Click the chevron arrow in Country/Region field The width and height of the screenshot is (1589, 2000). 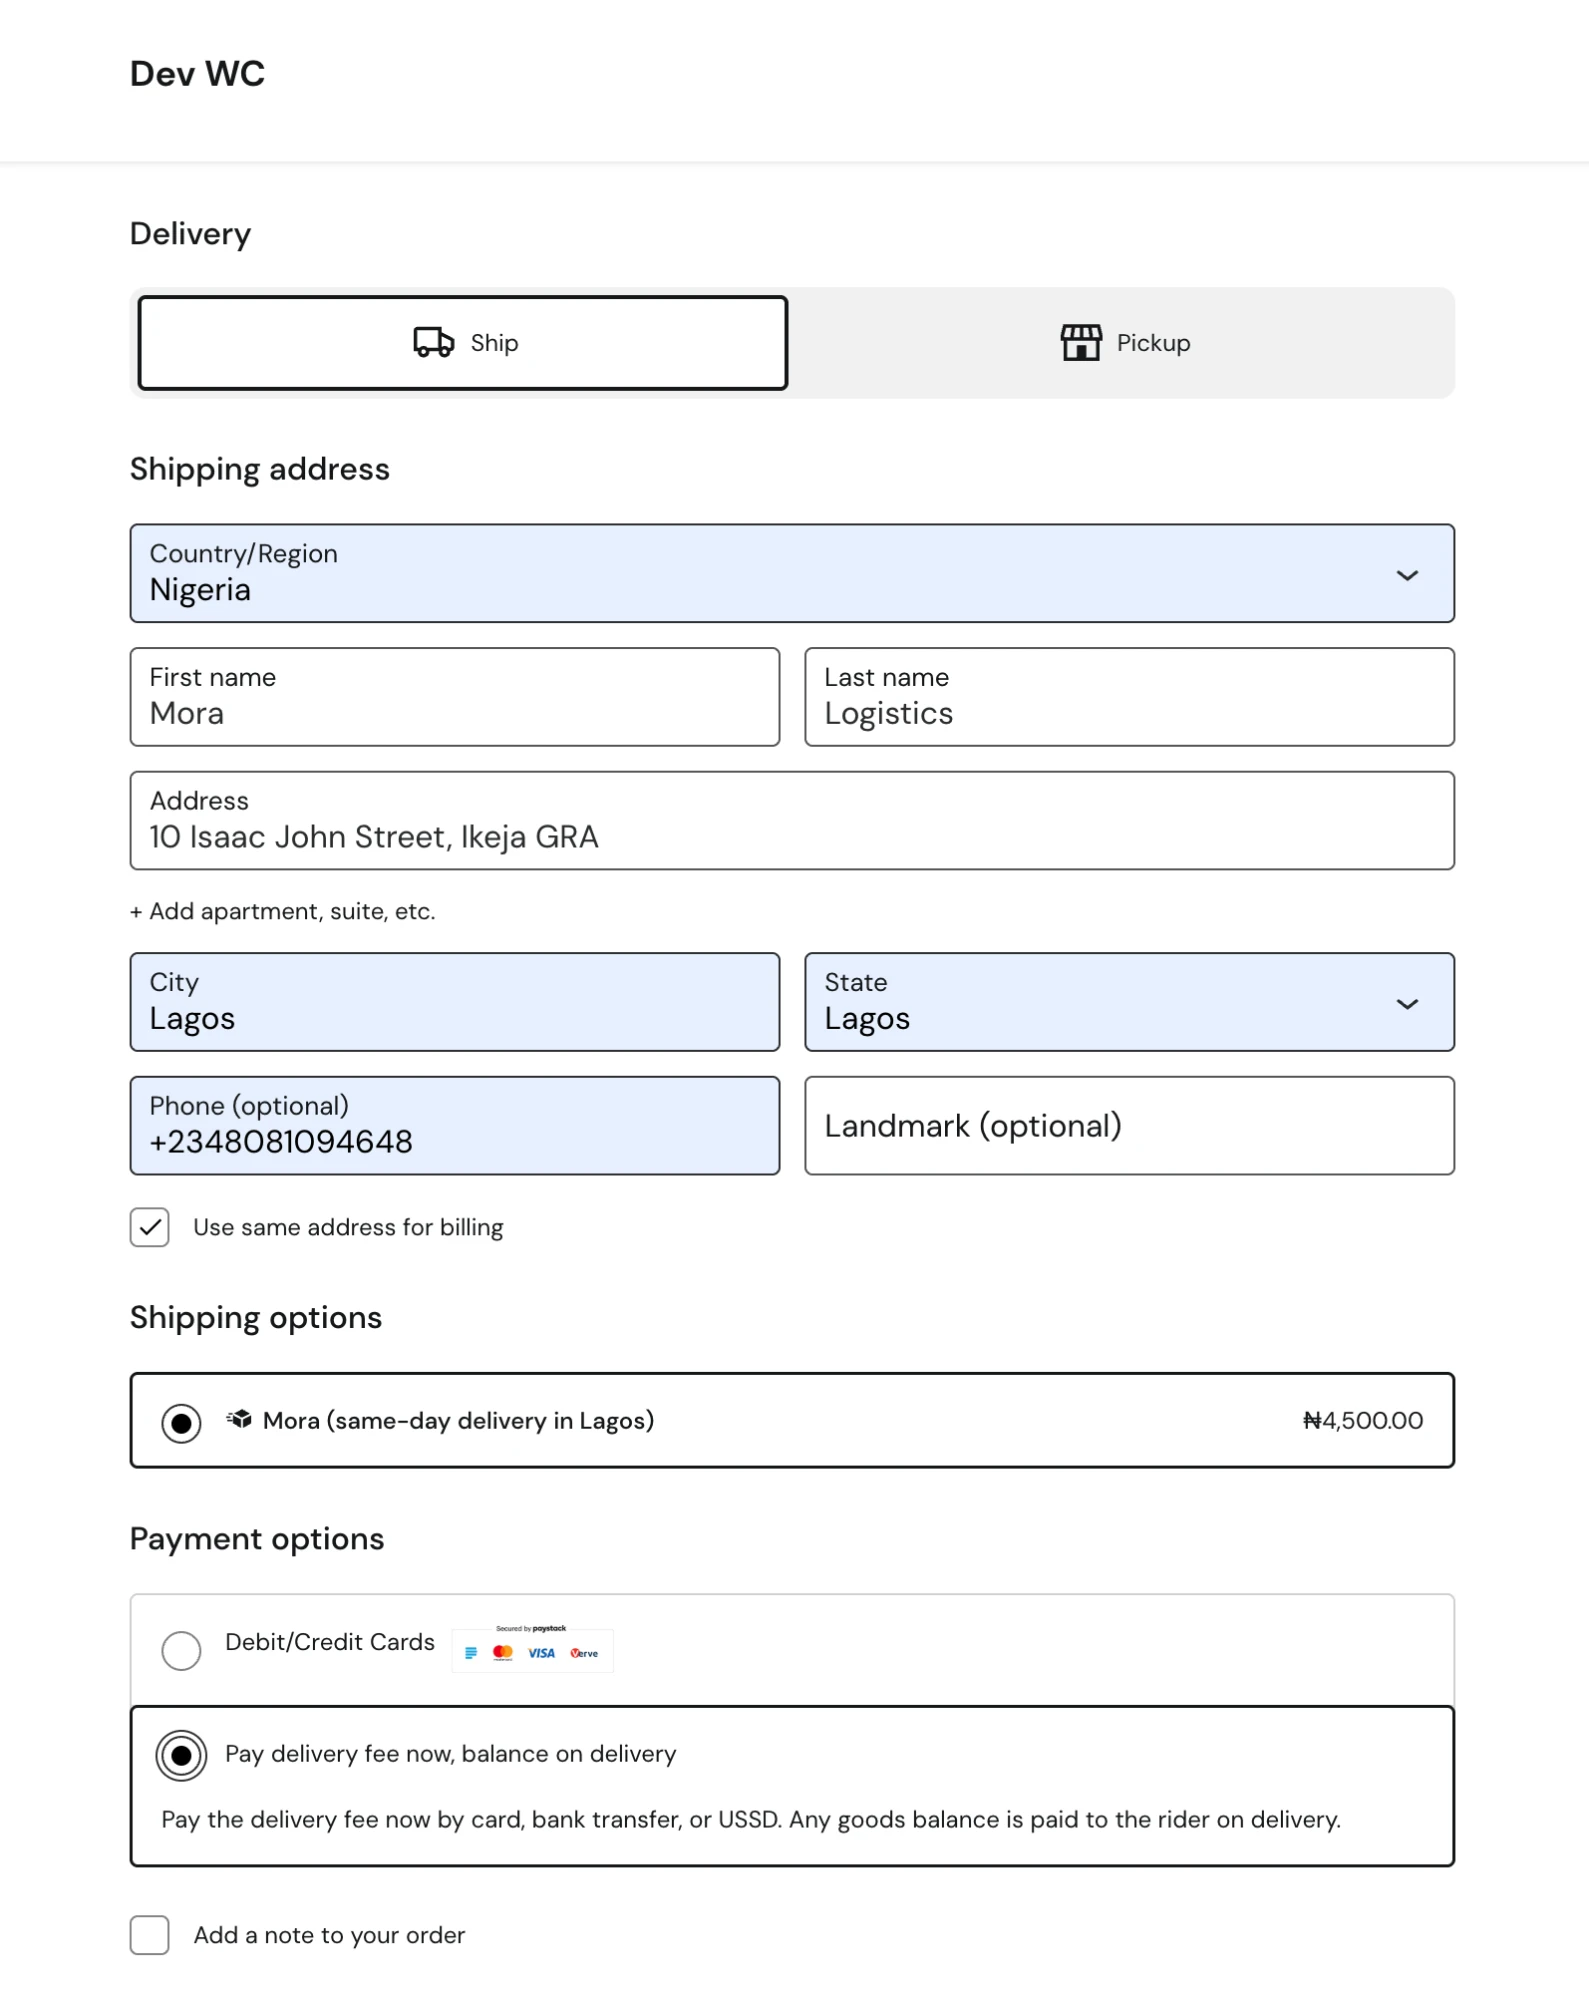(1407, 575)
